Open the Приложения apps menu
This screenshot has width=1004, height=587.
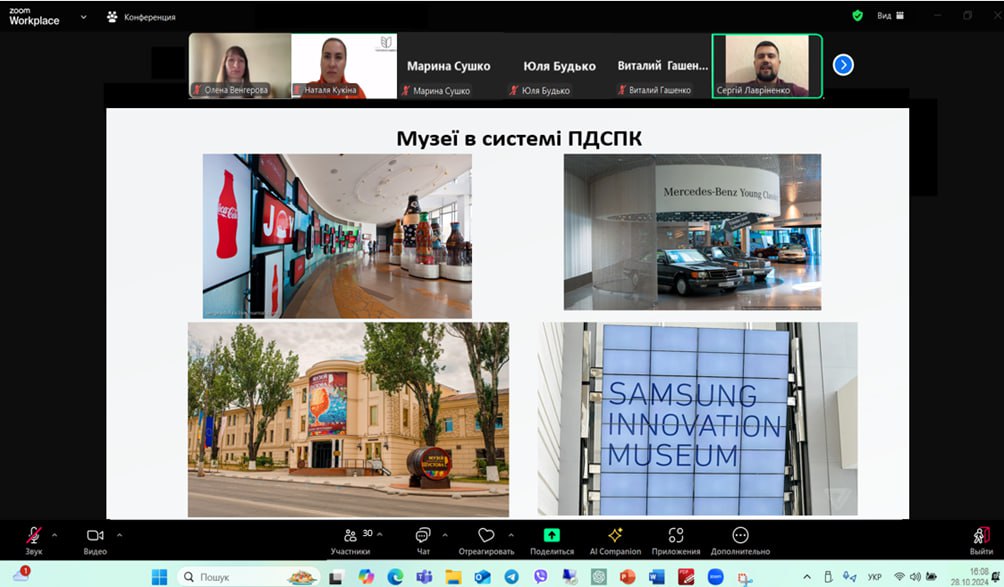point(676,540)
